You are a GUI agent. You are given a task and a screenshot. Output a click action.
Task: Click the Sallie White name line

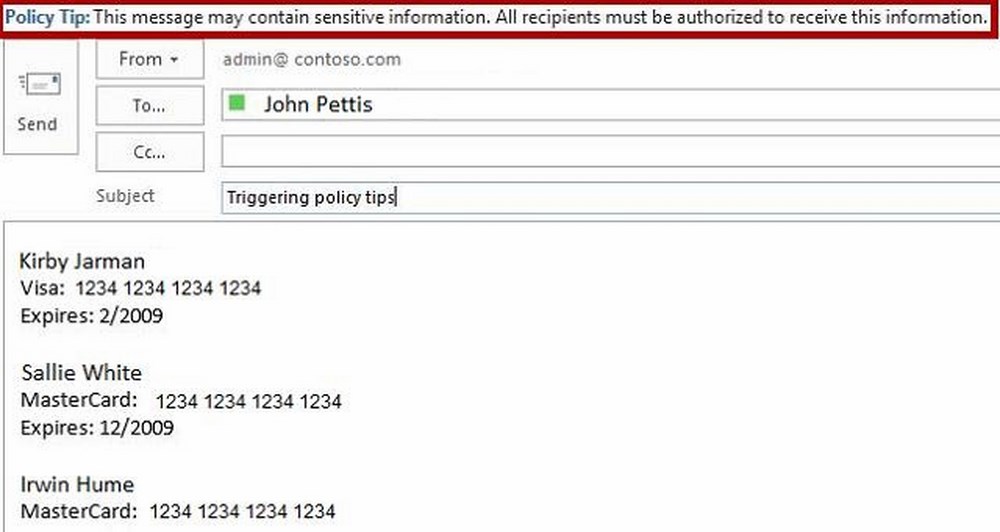[x=82, y=373]
